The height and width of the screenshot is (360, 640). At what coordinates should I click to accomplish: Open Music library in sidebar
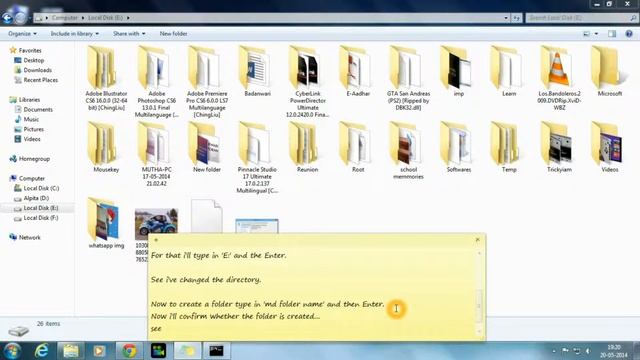click(x=31, y=119)
